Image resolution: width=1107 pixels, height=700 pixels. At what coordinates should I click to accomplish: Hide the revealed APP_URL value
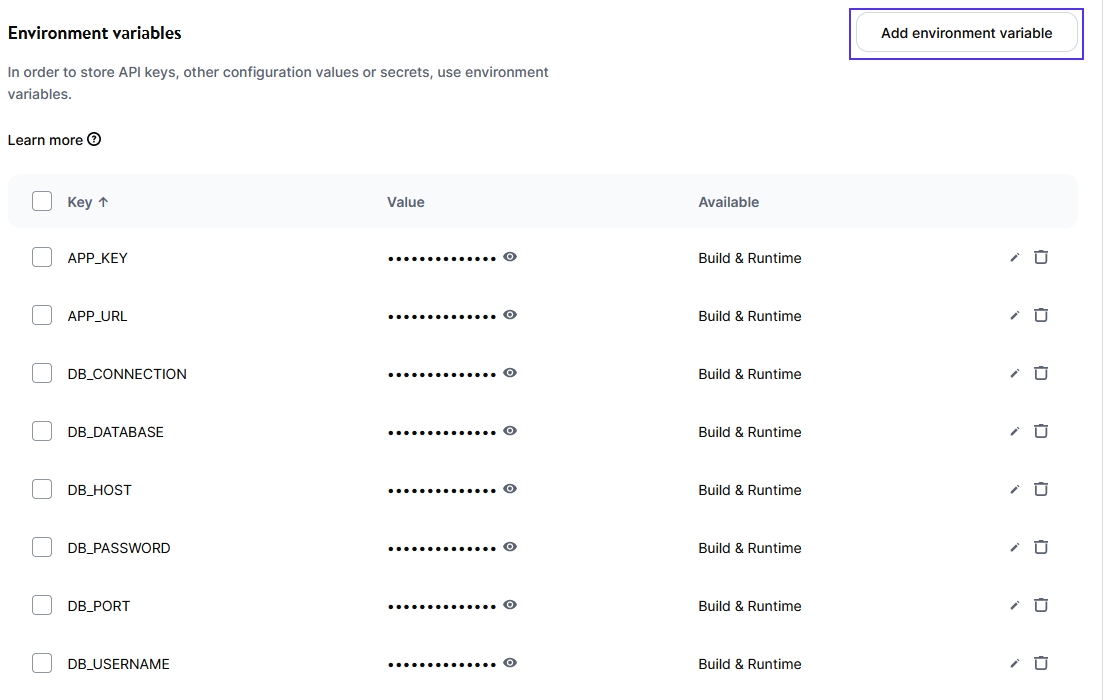[x=510, y=315]
